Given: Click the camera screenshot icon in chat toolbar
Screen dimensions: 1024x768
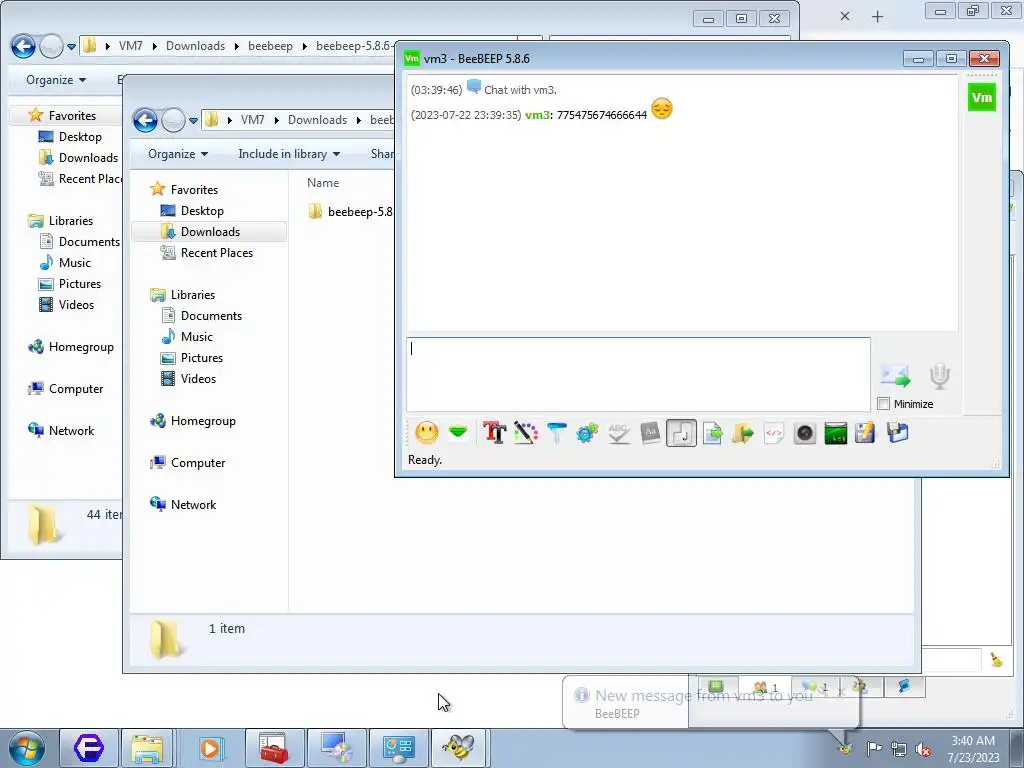Looking at the screenshot, I should 805,433.
